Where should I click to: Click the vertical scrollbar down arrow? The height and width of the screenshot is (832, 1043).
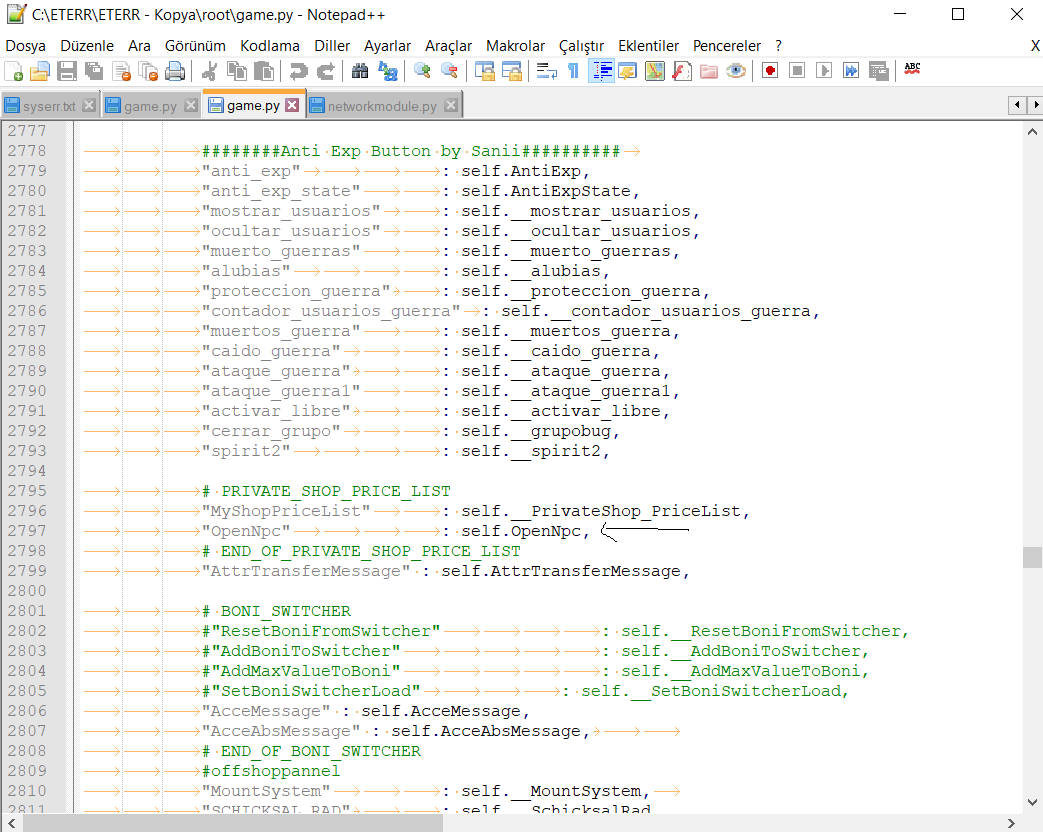1032,802
